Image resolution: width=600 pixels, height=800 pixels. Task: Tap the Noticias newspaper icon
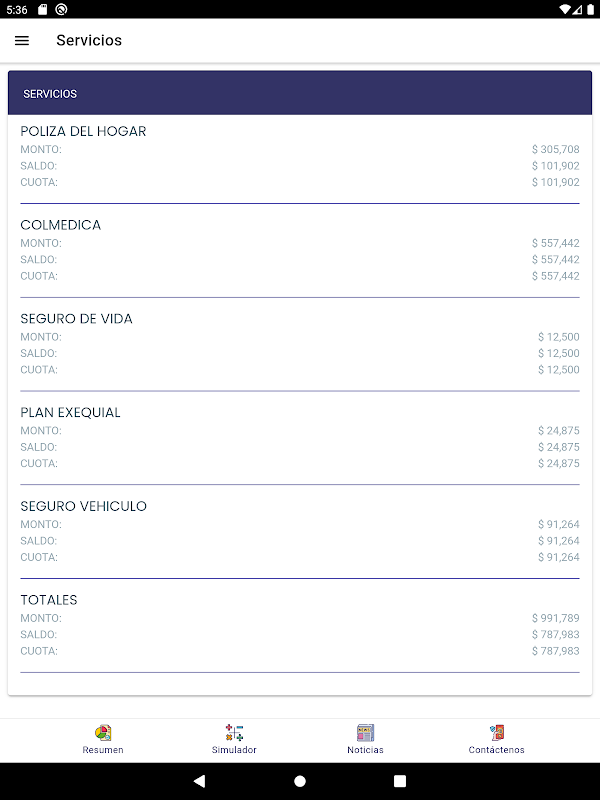point(365,732)
